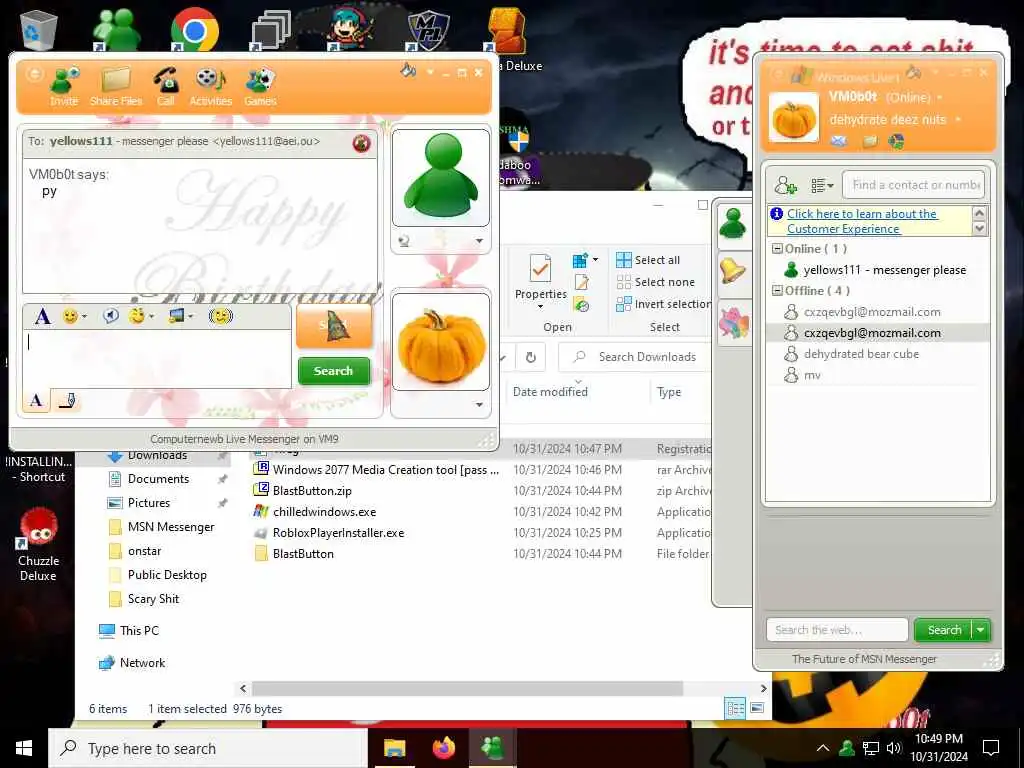Click yellows111's green display picture
The width and height of the screenshot is (1024, 768).
(441, 178)
